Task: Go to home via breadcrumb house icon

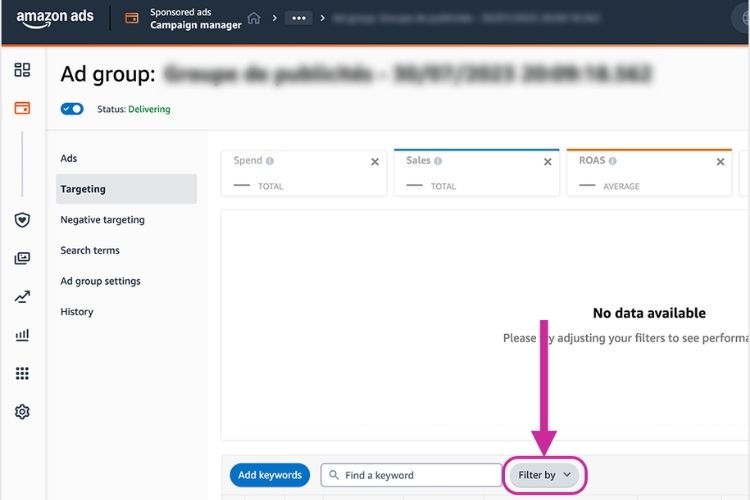Action: tap(254, 18)
